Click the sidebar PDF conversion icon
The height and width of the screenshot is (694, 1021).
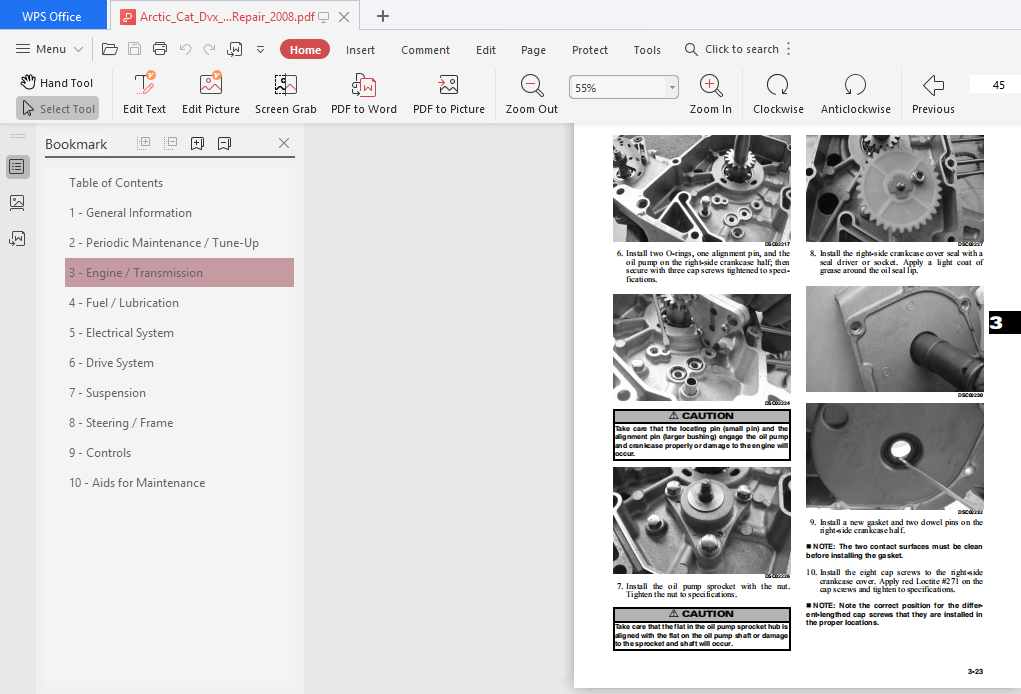coord(18,238)
